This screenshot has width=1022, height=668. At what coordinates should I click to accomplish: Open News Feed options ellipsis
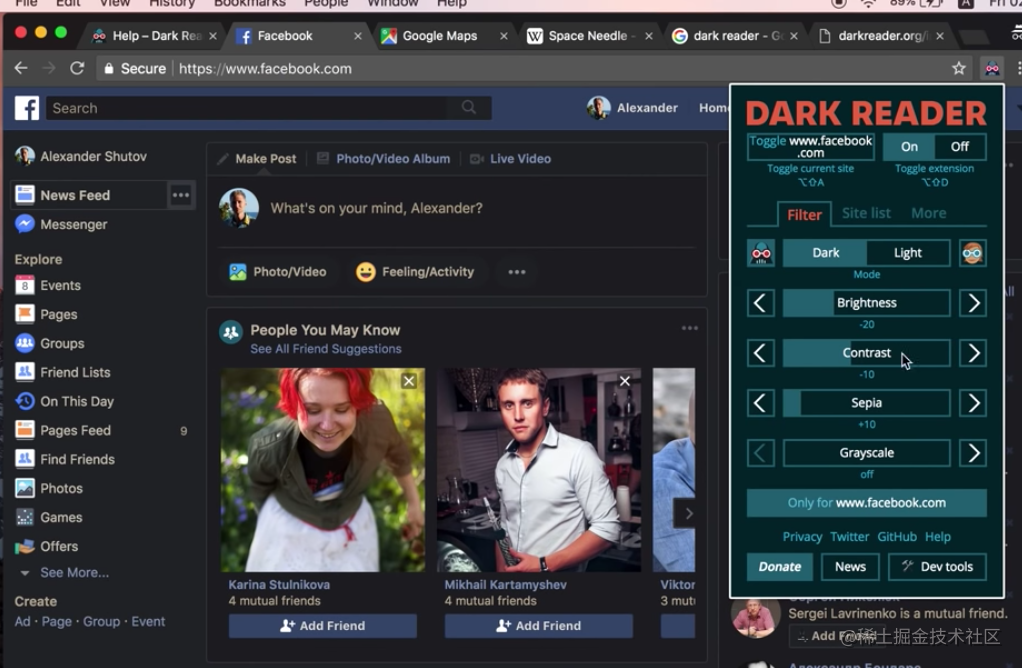pyautogui.click(x=181, y=195)
